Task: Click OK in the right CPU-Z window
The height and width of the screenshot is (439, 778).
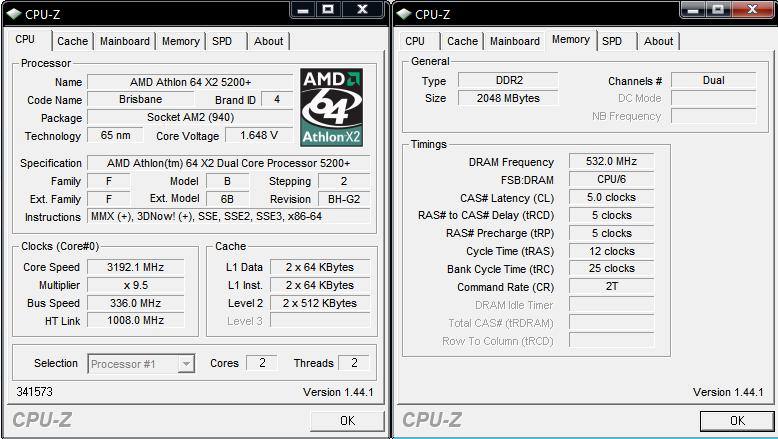Action: click(x=737, y=421)
